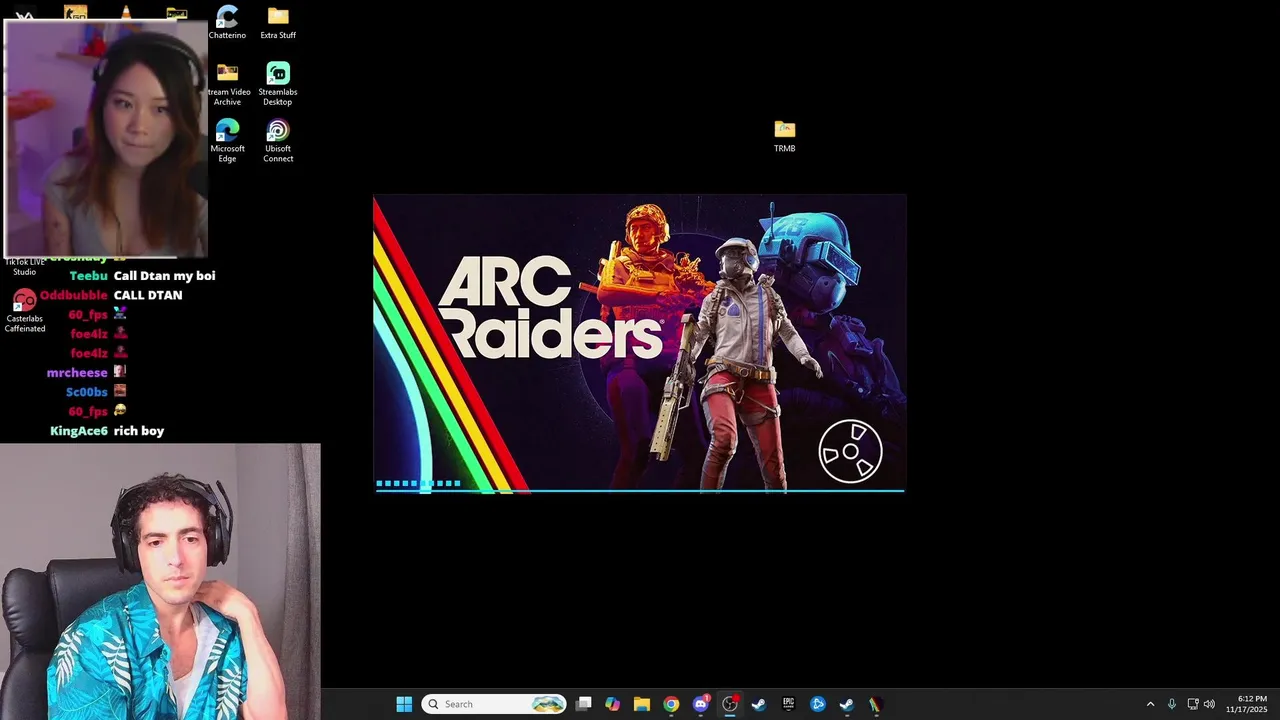Viewport: 1280px width, 720px height.
Task: Click the bottom-left streamer webcam overlay
Action: click(x=160, y=582)
